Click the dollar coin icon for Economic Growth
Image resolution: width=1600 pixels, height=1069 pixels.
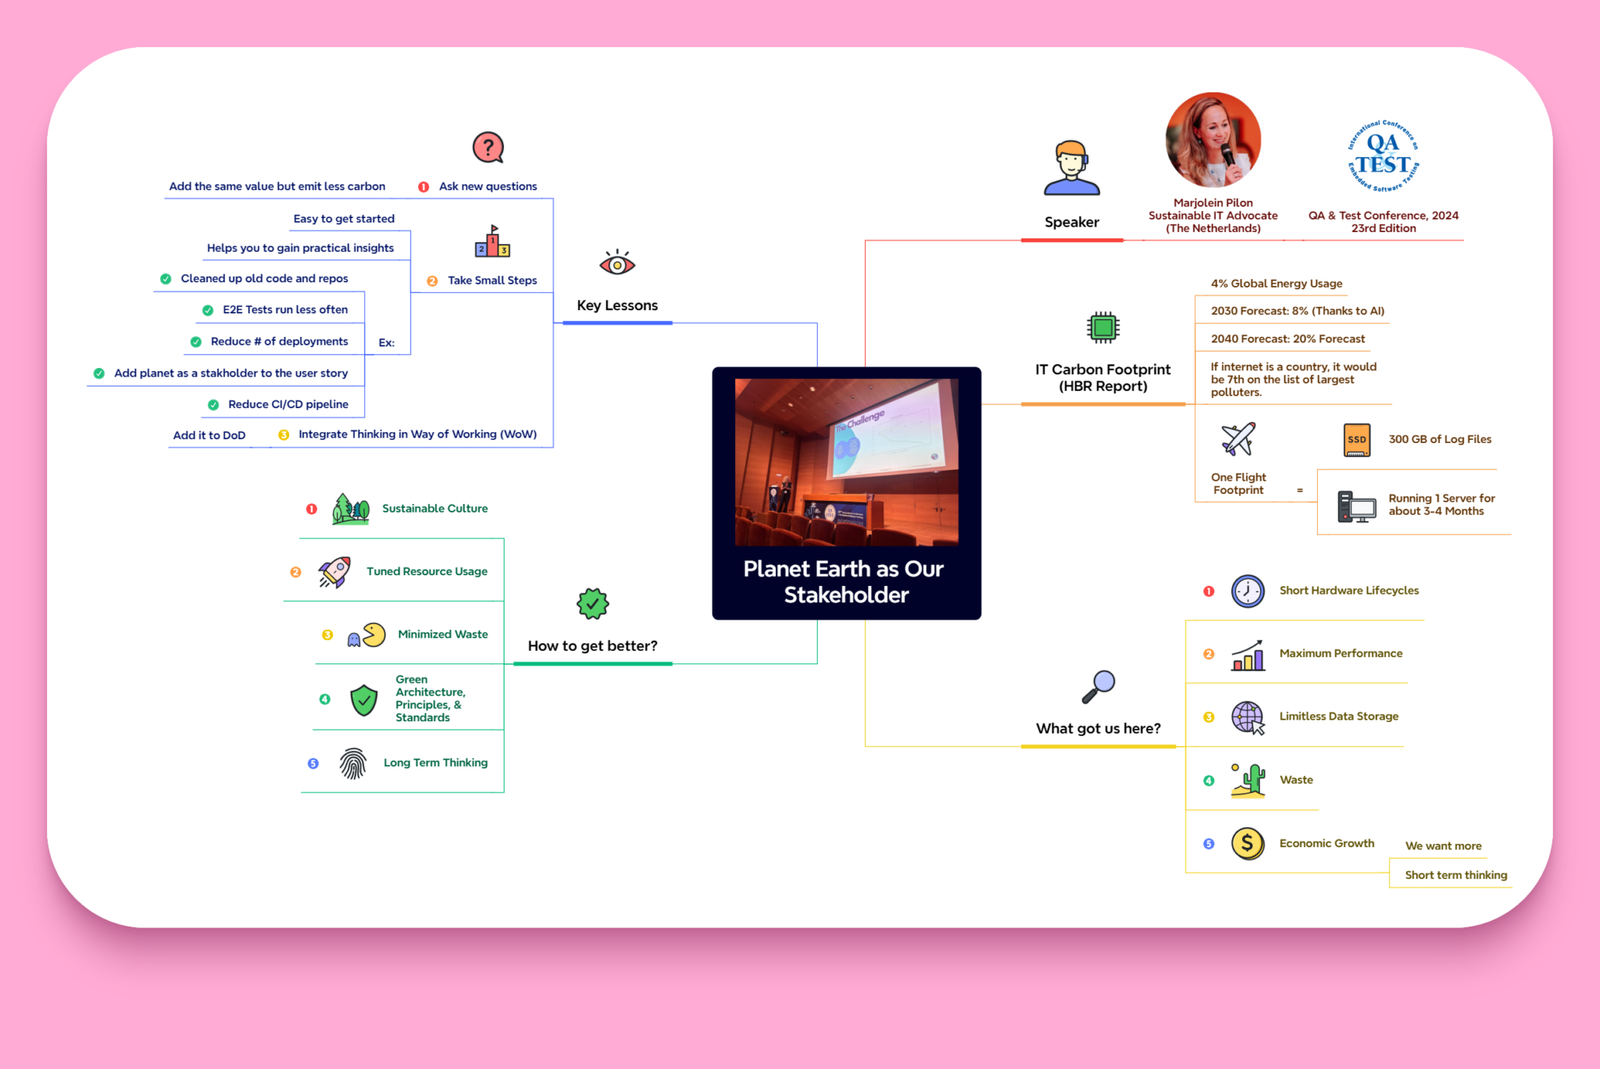[1248, 844]
